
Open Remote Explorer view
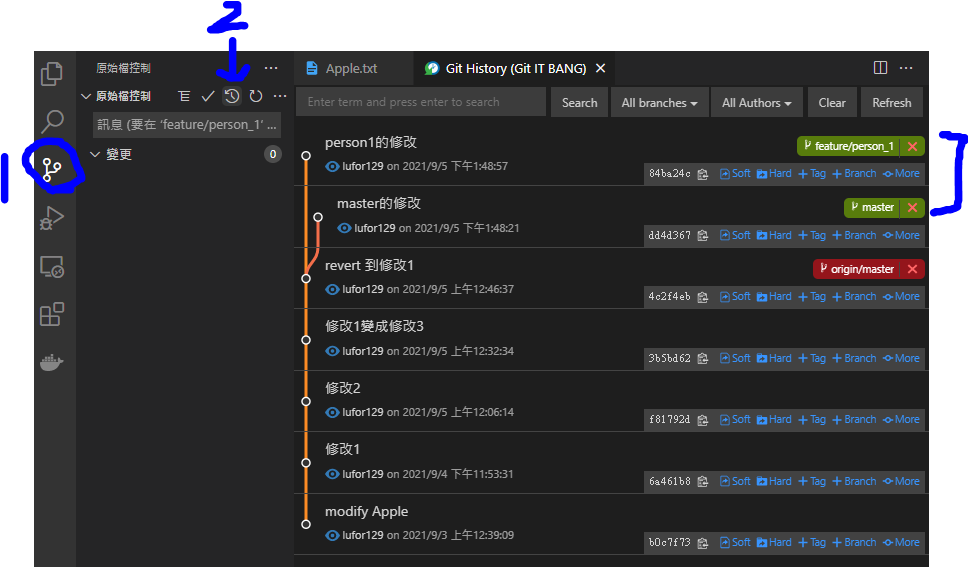(52, 267)
